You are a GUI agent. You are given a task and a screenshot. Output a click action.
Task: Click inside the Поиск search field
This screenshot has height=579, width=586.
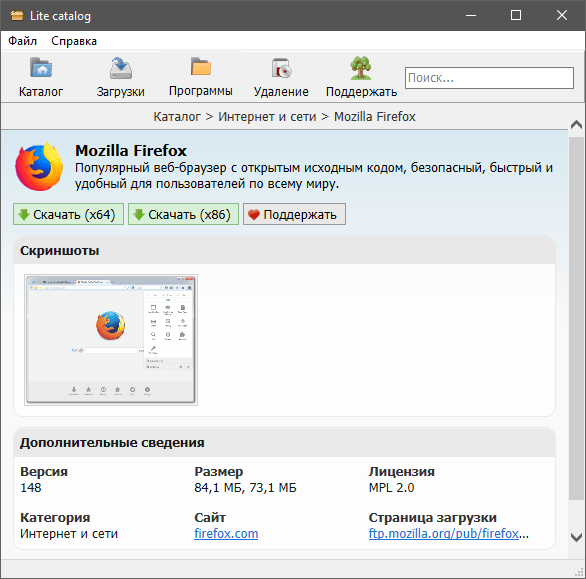[489, 78]
